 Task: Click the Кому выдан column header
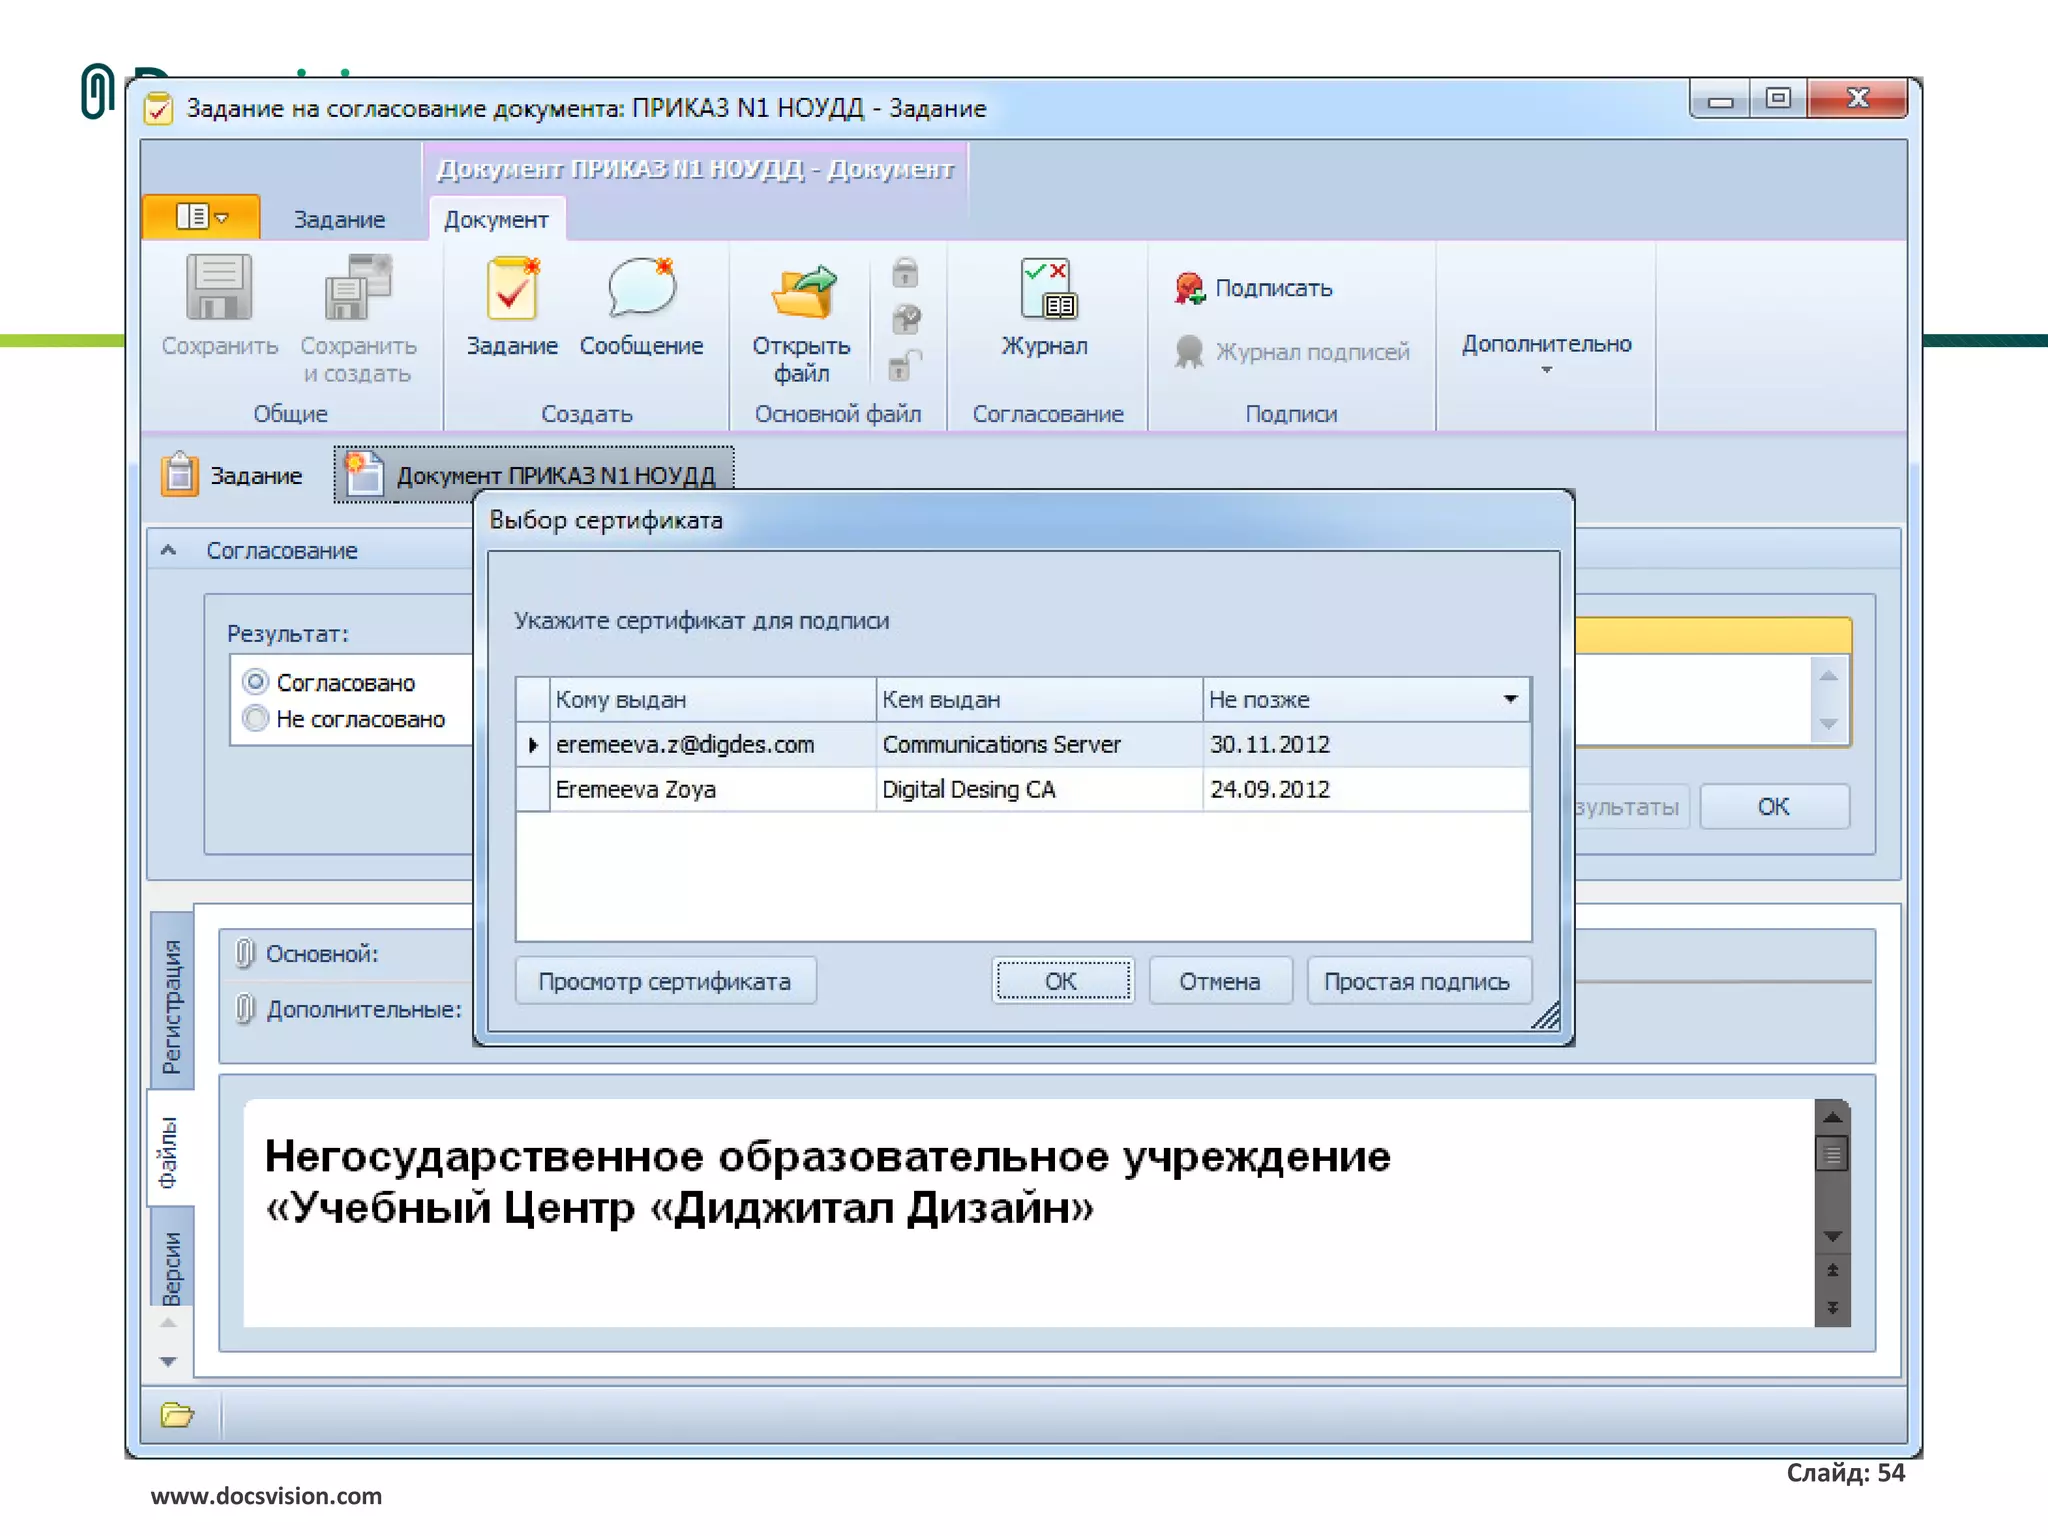click(x=713, y=699)
